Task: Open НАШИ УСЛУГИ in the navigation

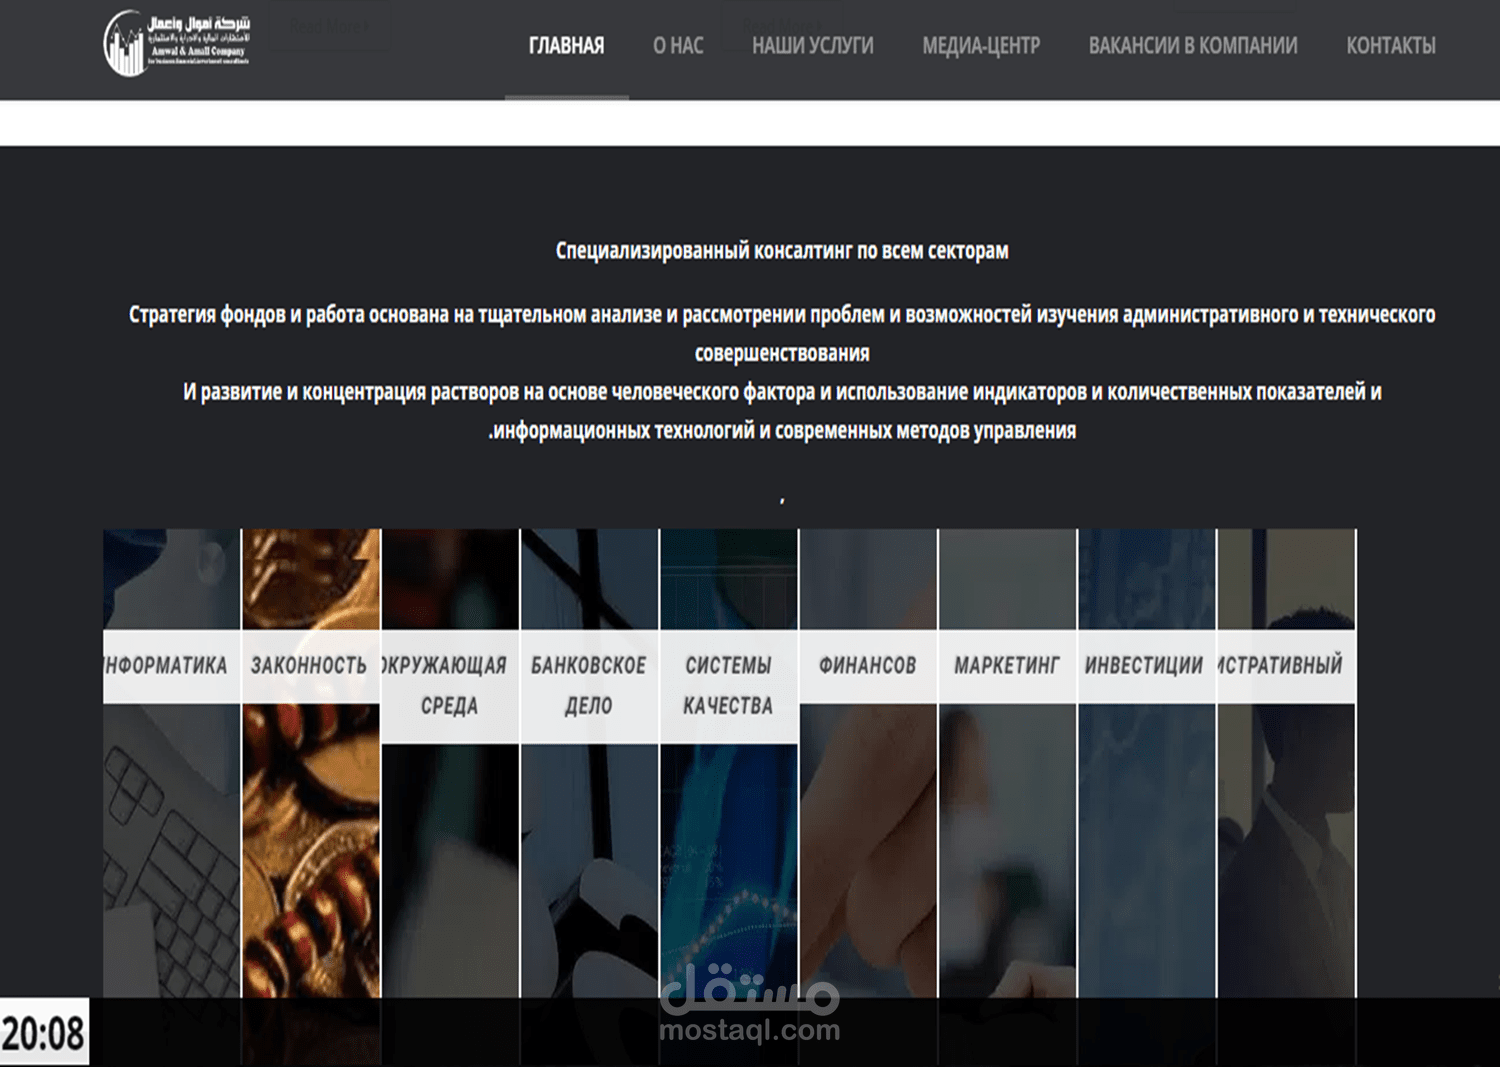Action: pos(812,46)
